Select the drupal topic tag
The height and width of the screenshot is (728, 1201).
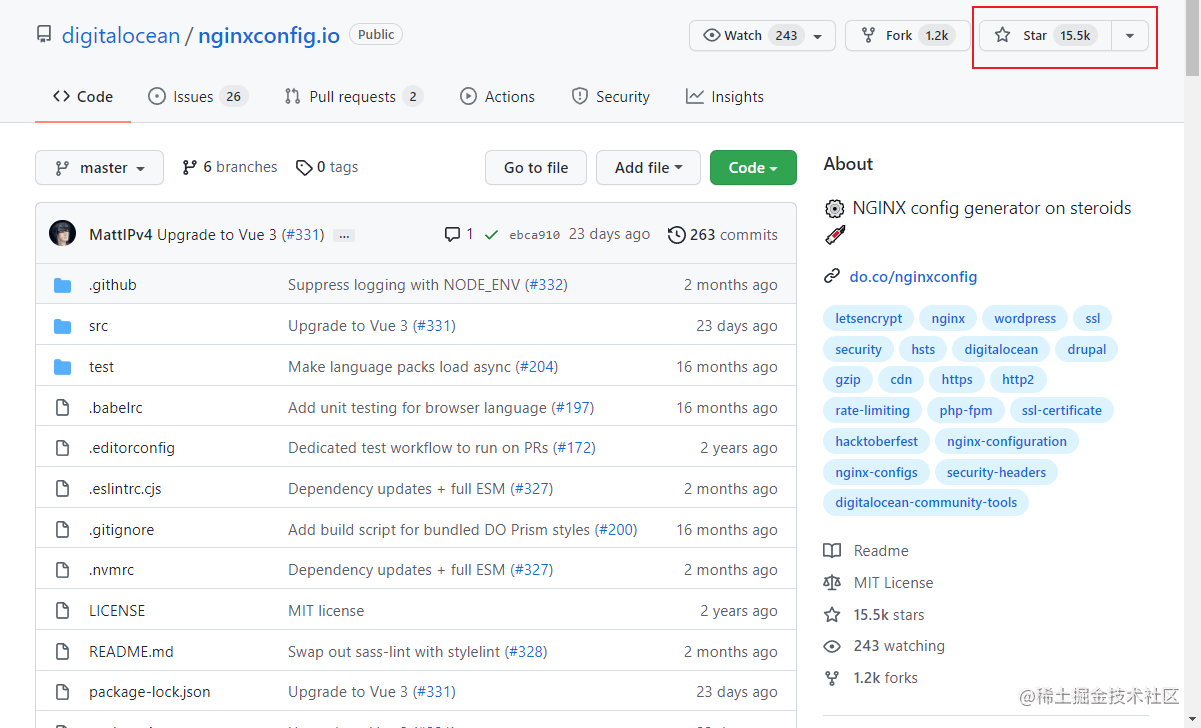pyautogui.click(x=1087, y=350)
